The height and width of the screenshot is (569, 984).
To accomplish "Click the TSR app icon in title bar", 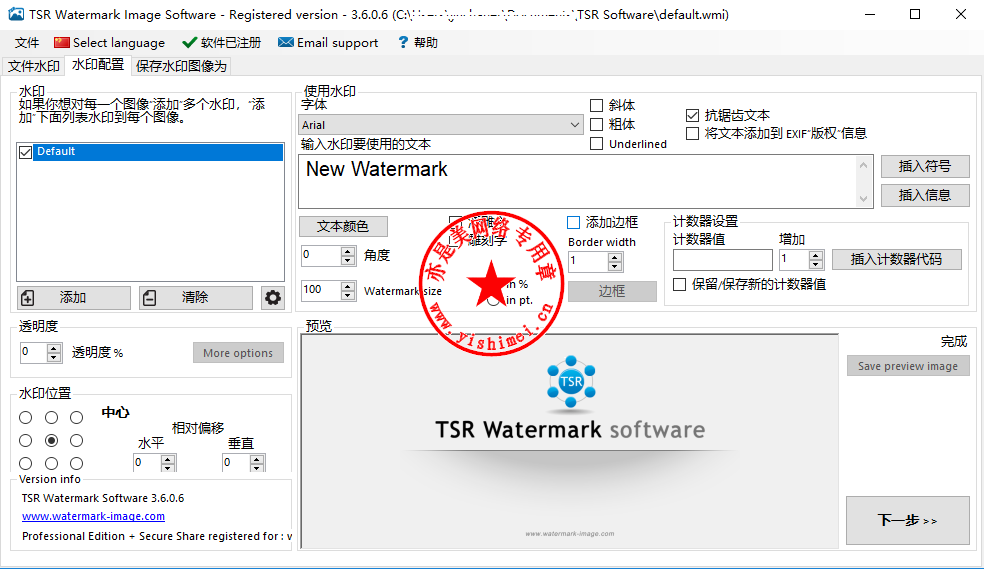I will (16, 14).
